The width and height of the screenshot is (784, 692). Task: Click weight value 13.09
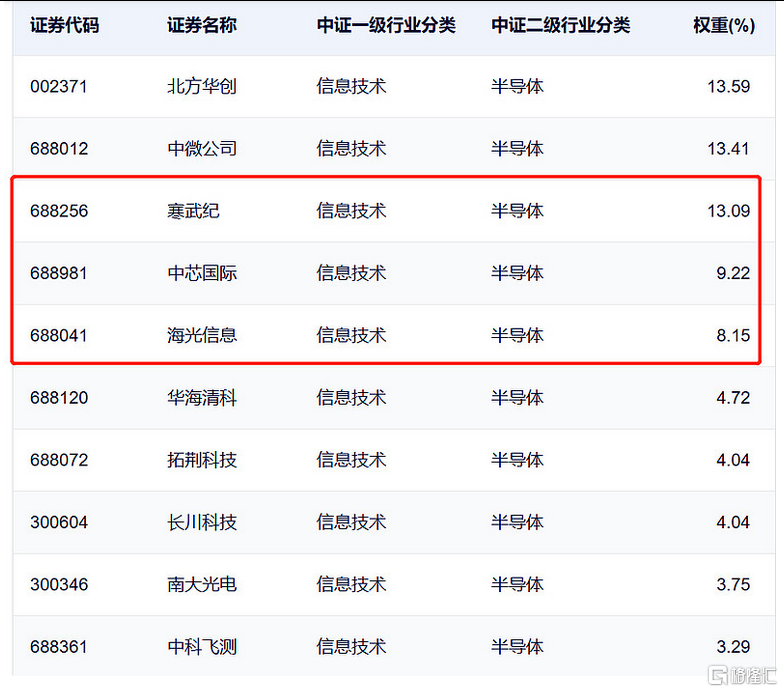(x=728, y=211)
